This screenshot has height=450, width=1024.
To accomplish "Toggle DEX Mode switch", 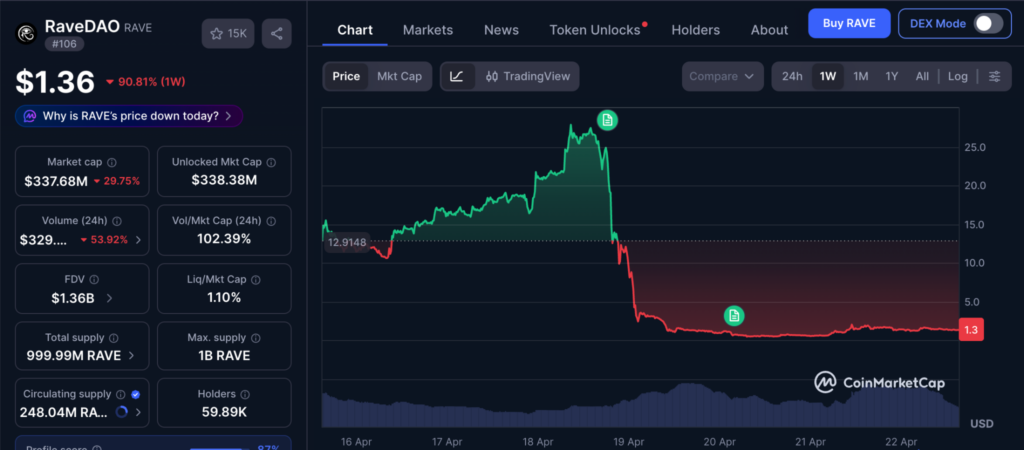I will point(988,23).
